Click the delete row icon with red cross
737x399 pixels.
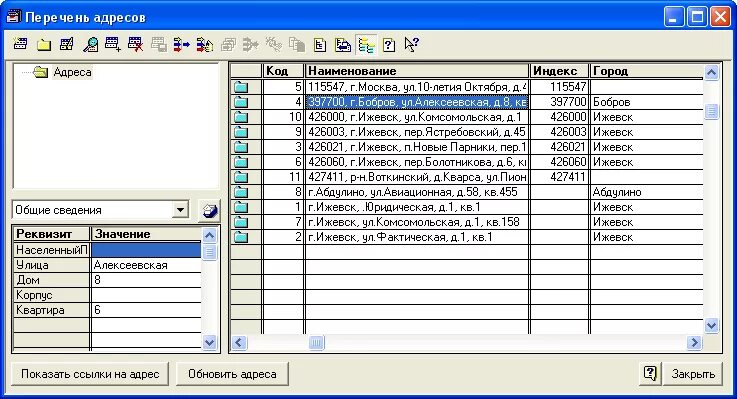(x=135, y=45)
